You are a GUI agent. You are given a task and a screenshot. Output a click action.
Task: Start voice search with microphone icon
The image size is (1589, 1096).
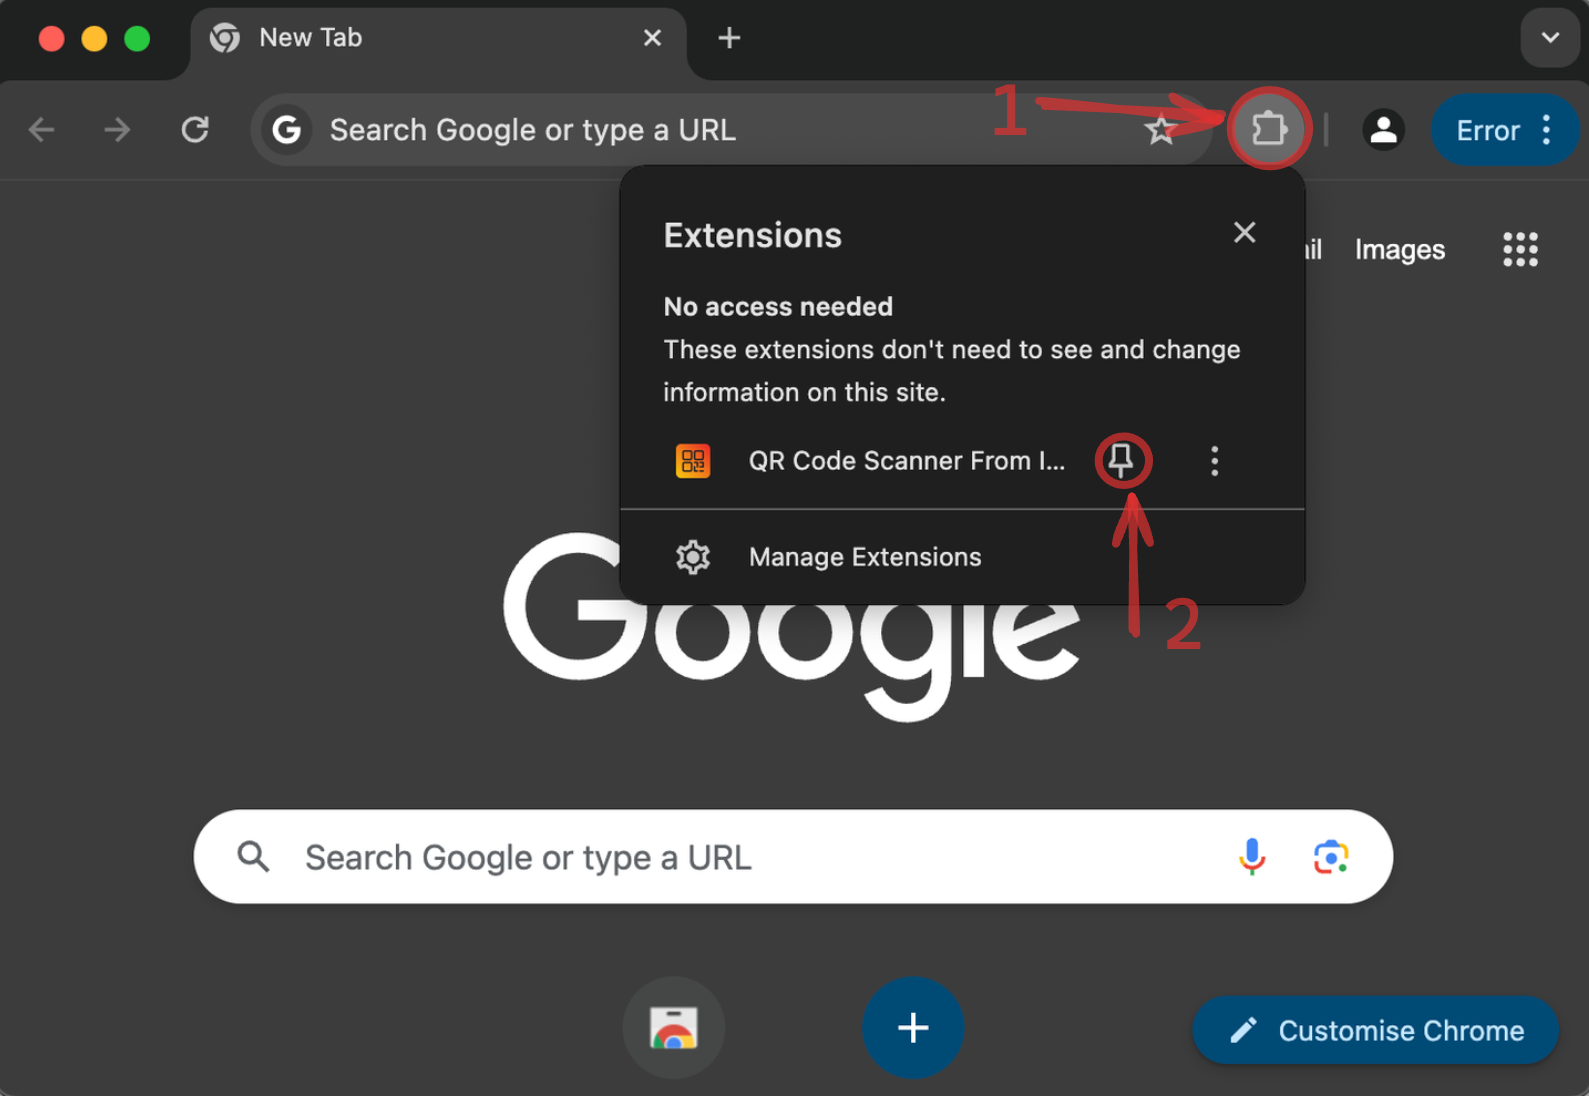1251,857
